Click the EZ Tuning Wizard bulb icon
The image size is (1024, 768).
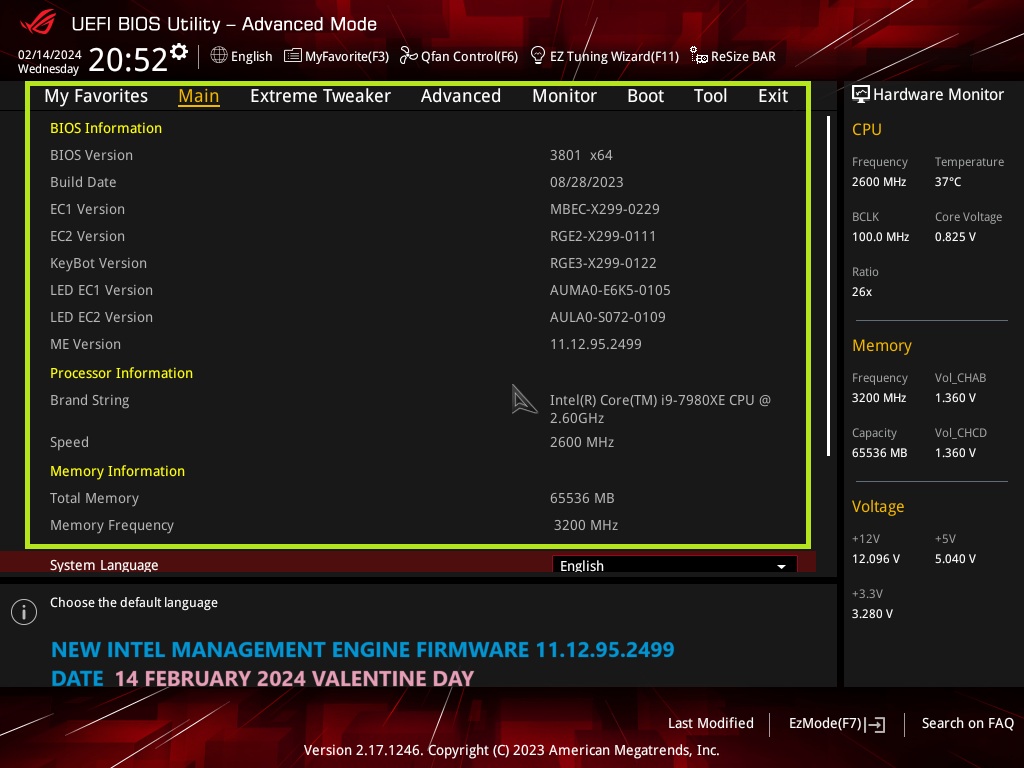point(537,56)
